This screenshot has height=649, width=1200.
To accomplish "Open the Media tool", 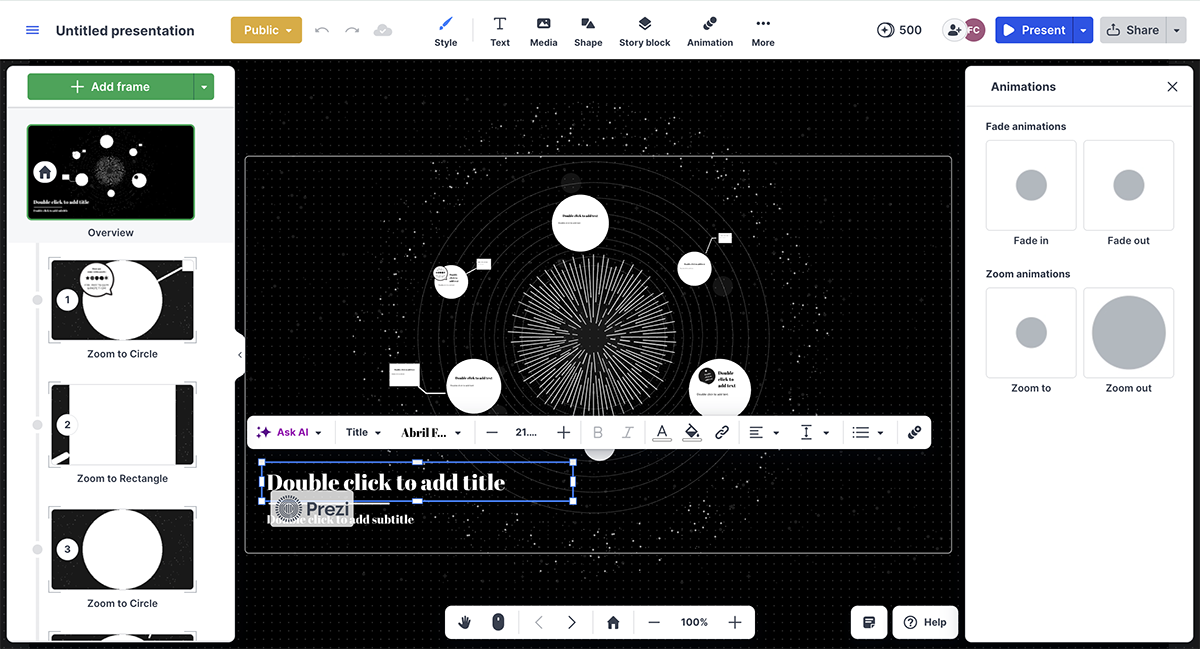I will click(543, 31).
